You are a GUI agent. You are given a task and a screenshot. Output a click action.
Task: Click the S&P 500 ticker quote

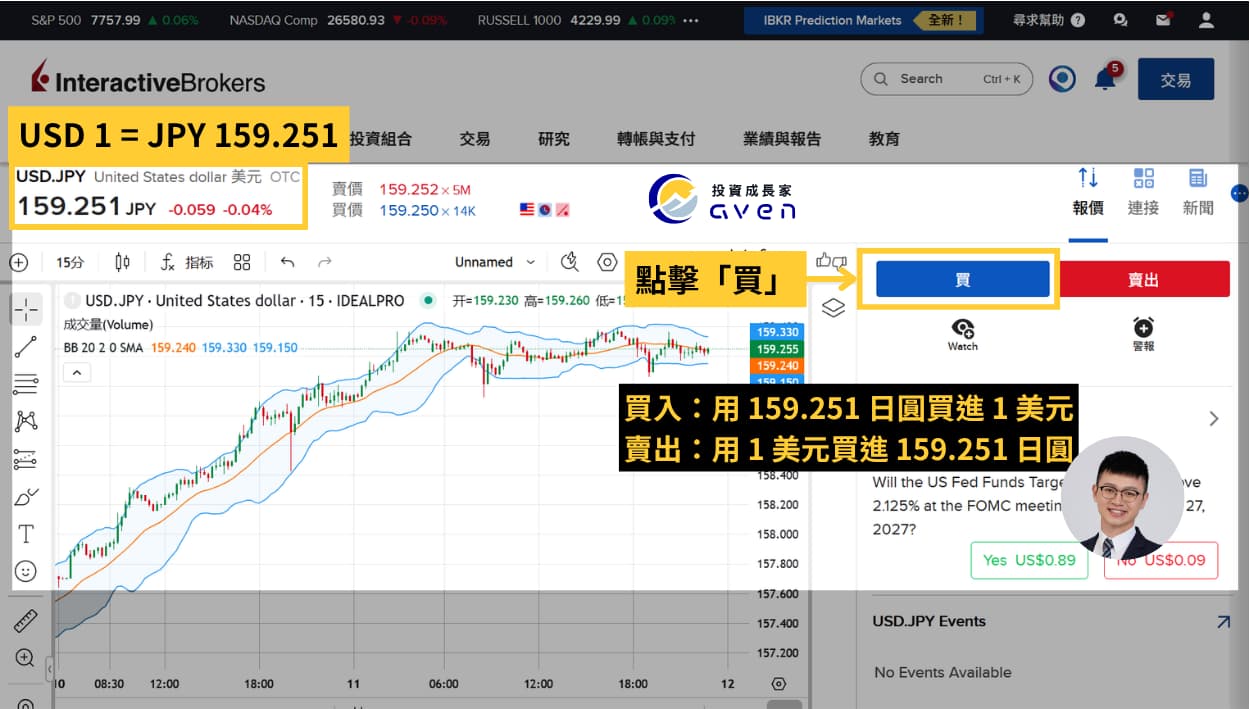(x=115, y=20)
